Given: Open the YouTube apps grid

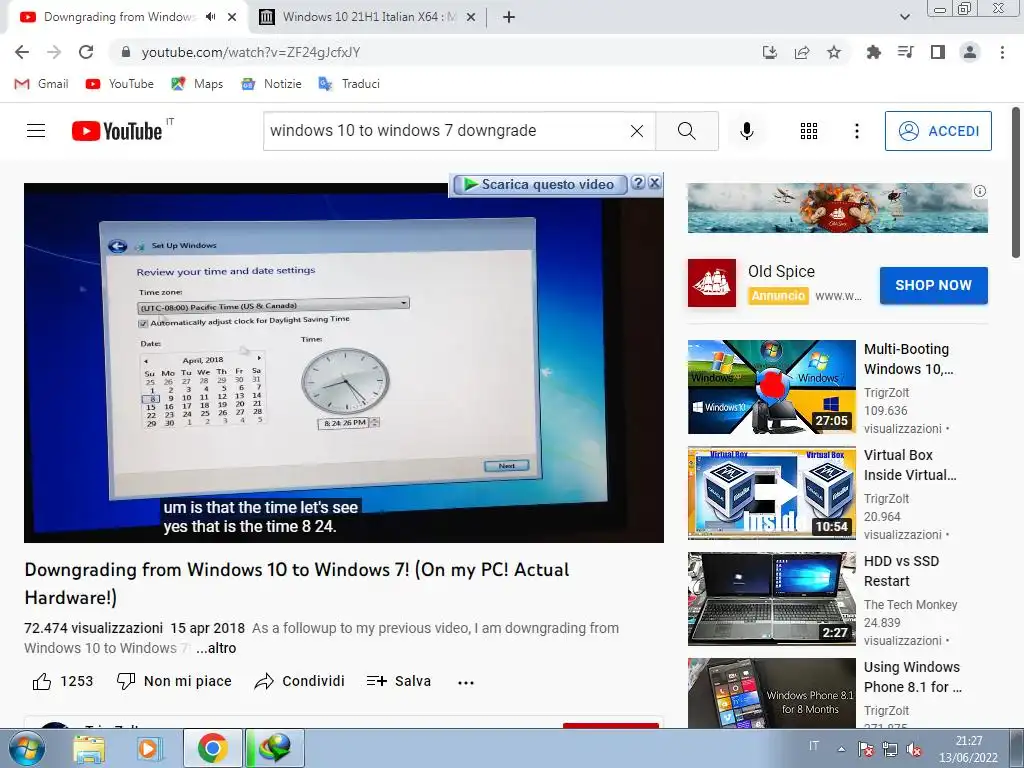Looking at the screenshot, I should tap(809, 131).
